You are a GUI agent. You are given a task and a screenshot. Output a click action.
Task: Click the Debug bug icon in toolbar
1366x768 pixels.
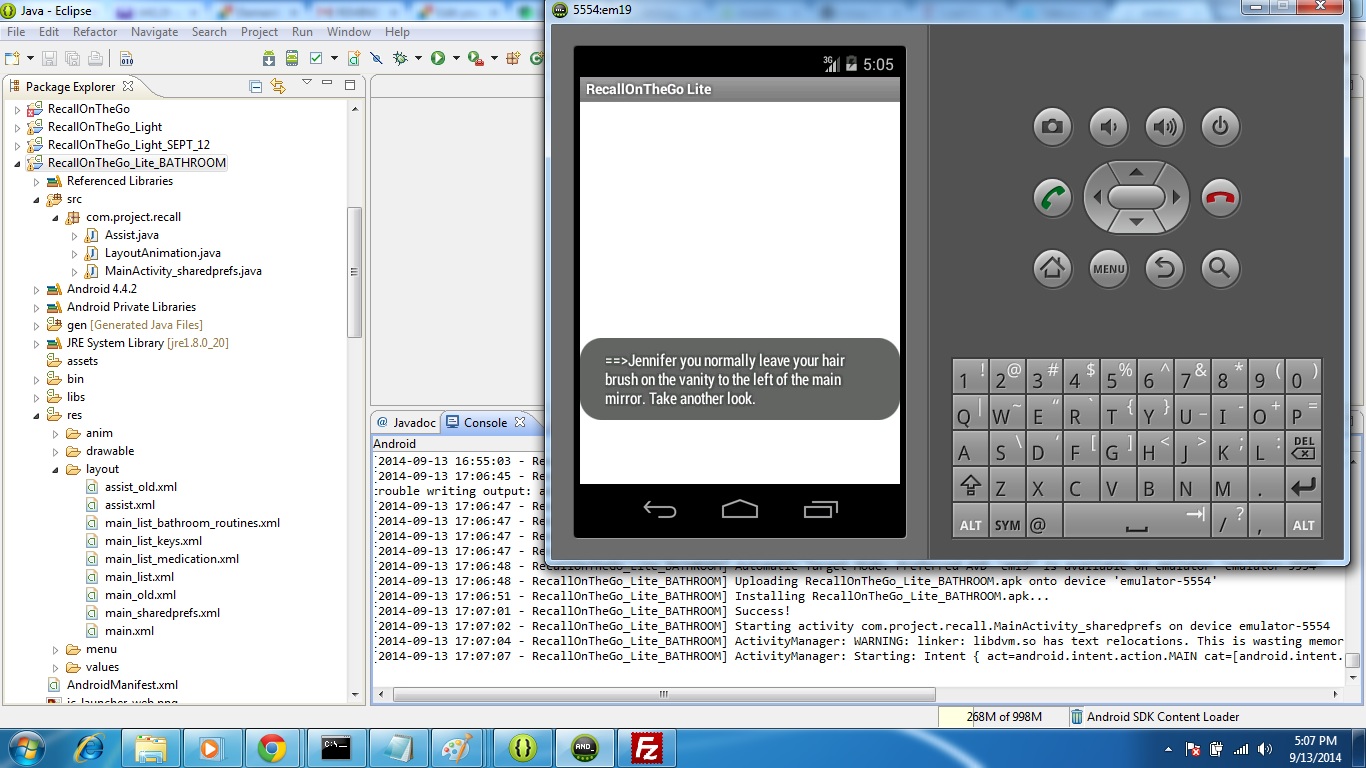(400, 58)
